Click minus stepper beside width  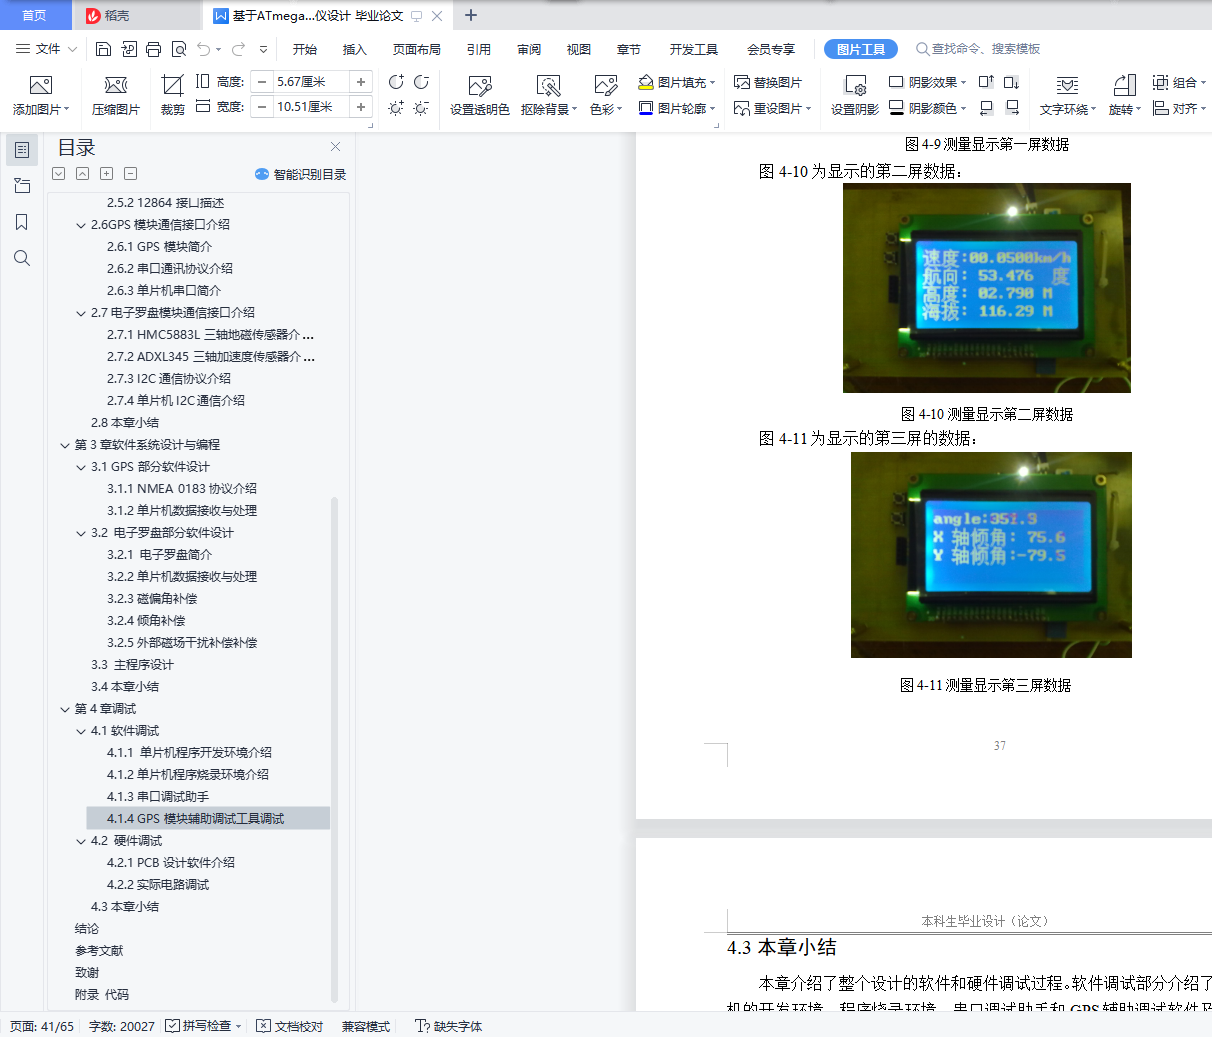pos(262,107)
